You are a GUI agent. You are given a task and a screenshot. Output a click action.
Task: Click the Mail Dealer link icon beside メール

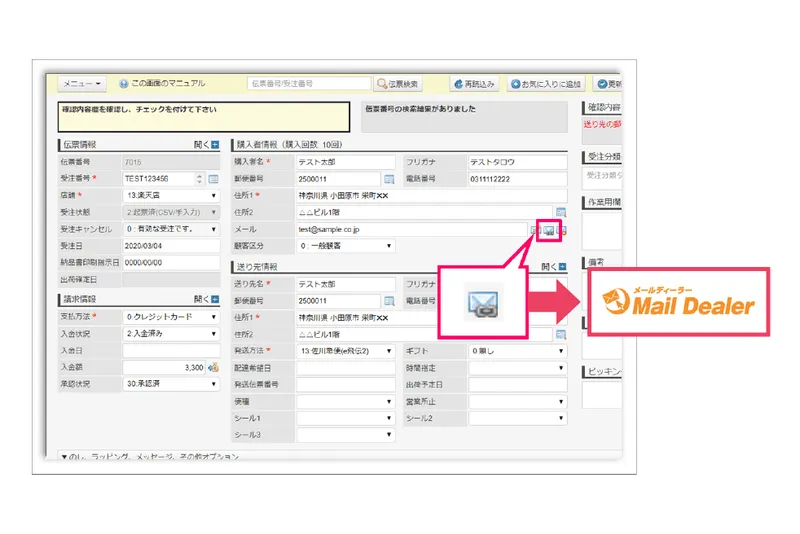(549, 231)
